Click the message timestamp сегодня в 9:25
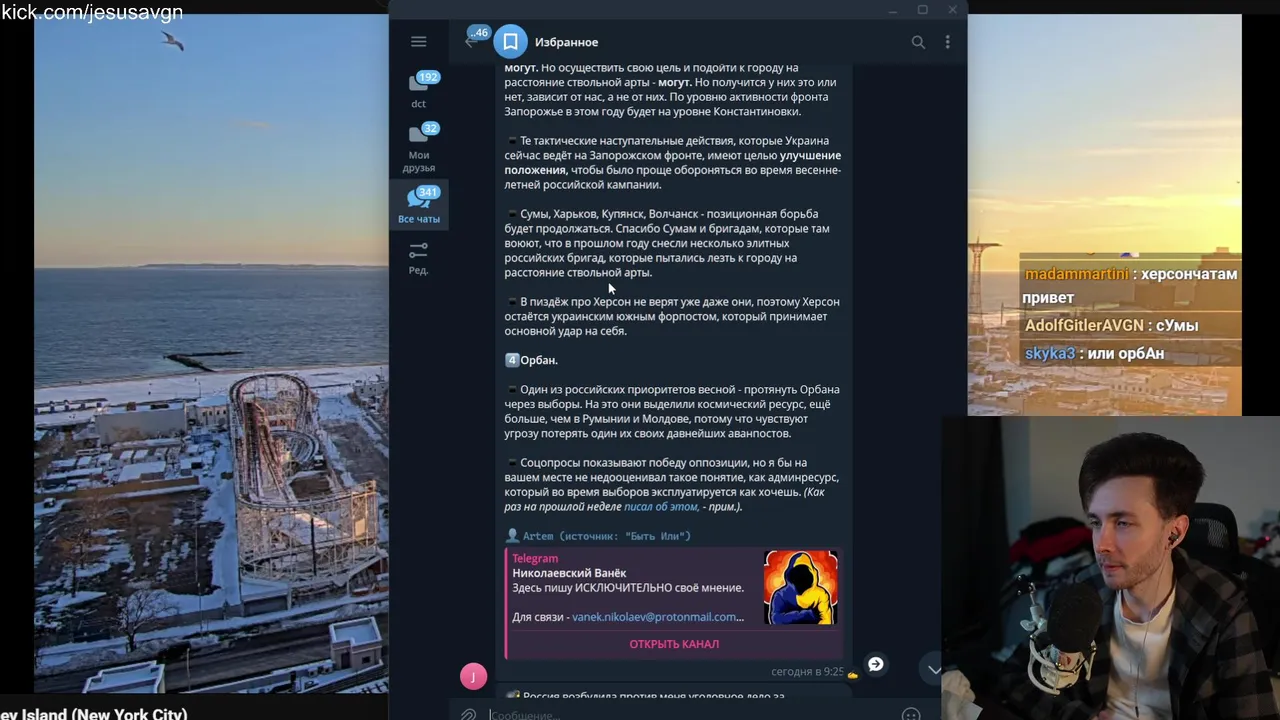The height and width of the screenshot is (720, 1280). pos(808,672)
